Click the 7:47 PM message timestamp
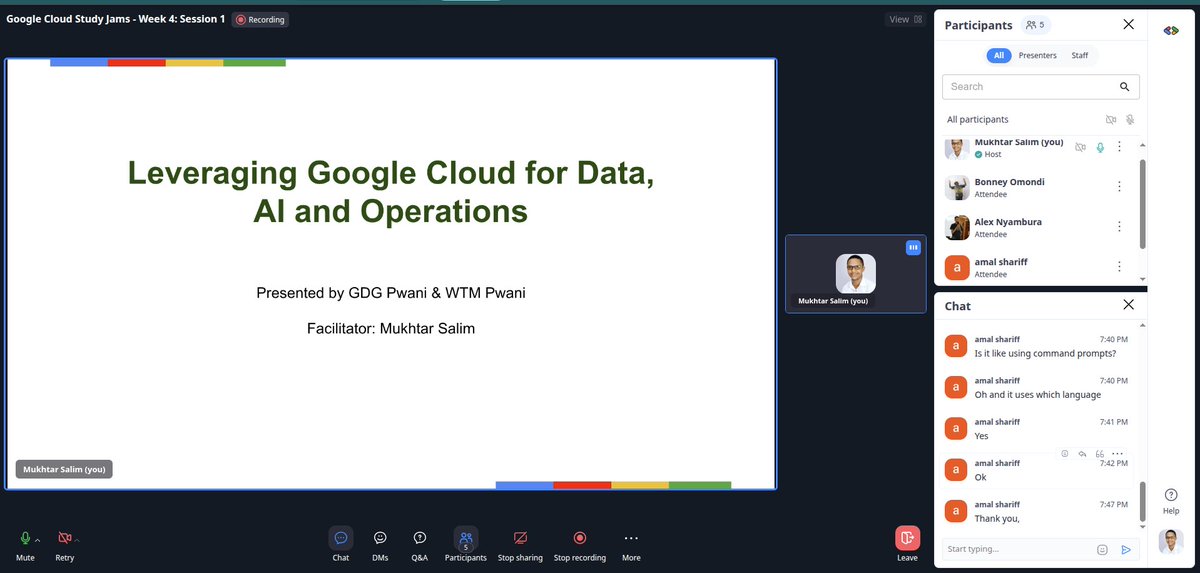 [x=1114, y=505]
